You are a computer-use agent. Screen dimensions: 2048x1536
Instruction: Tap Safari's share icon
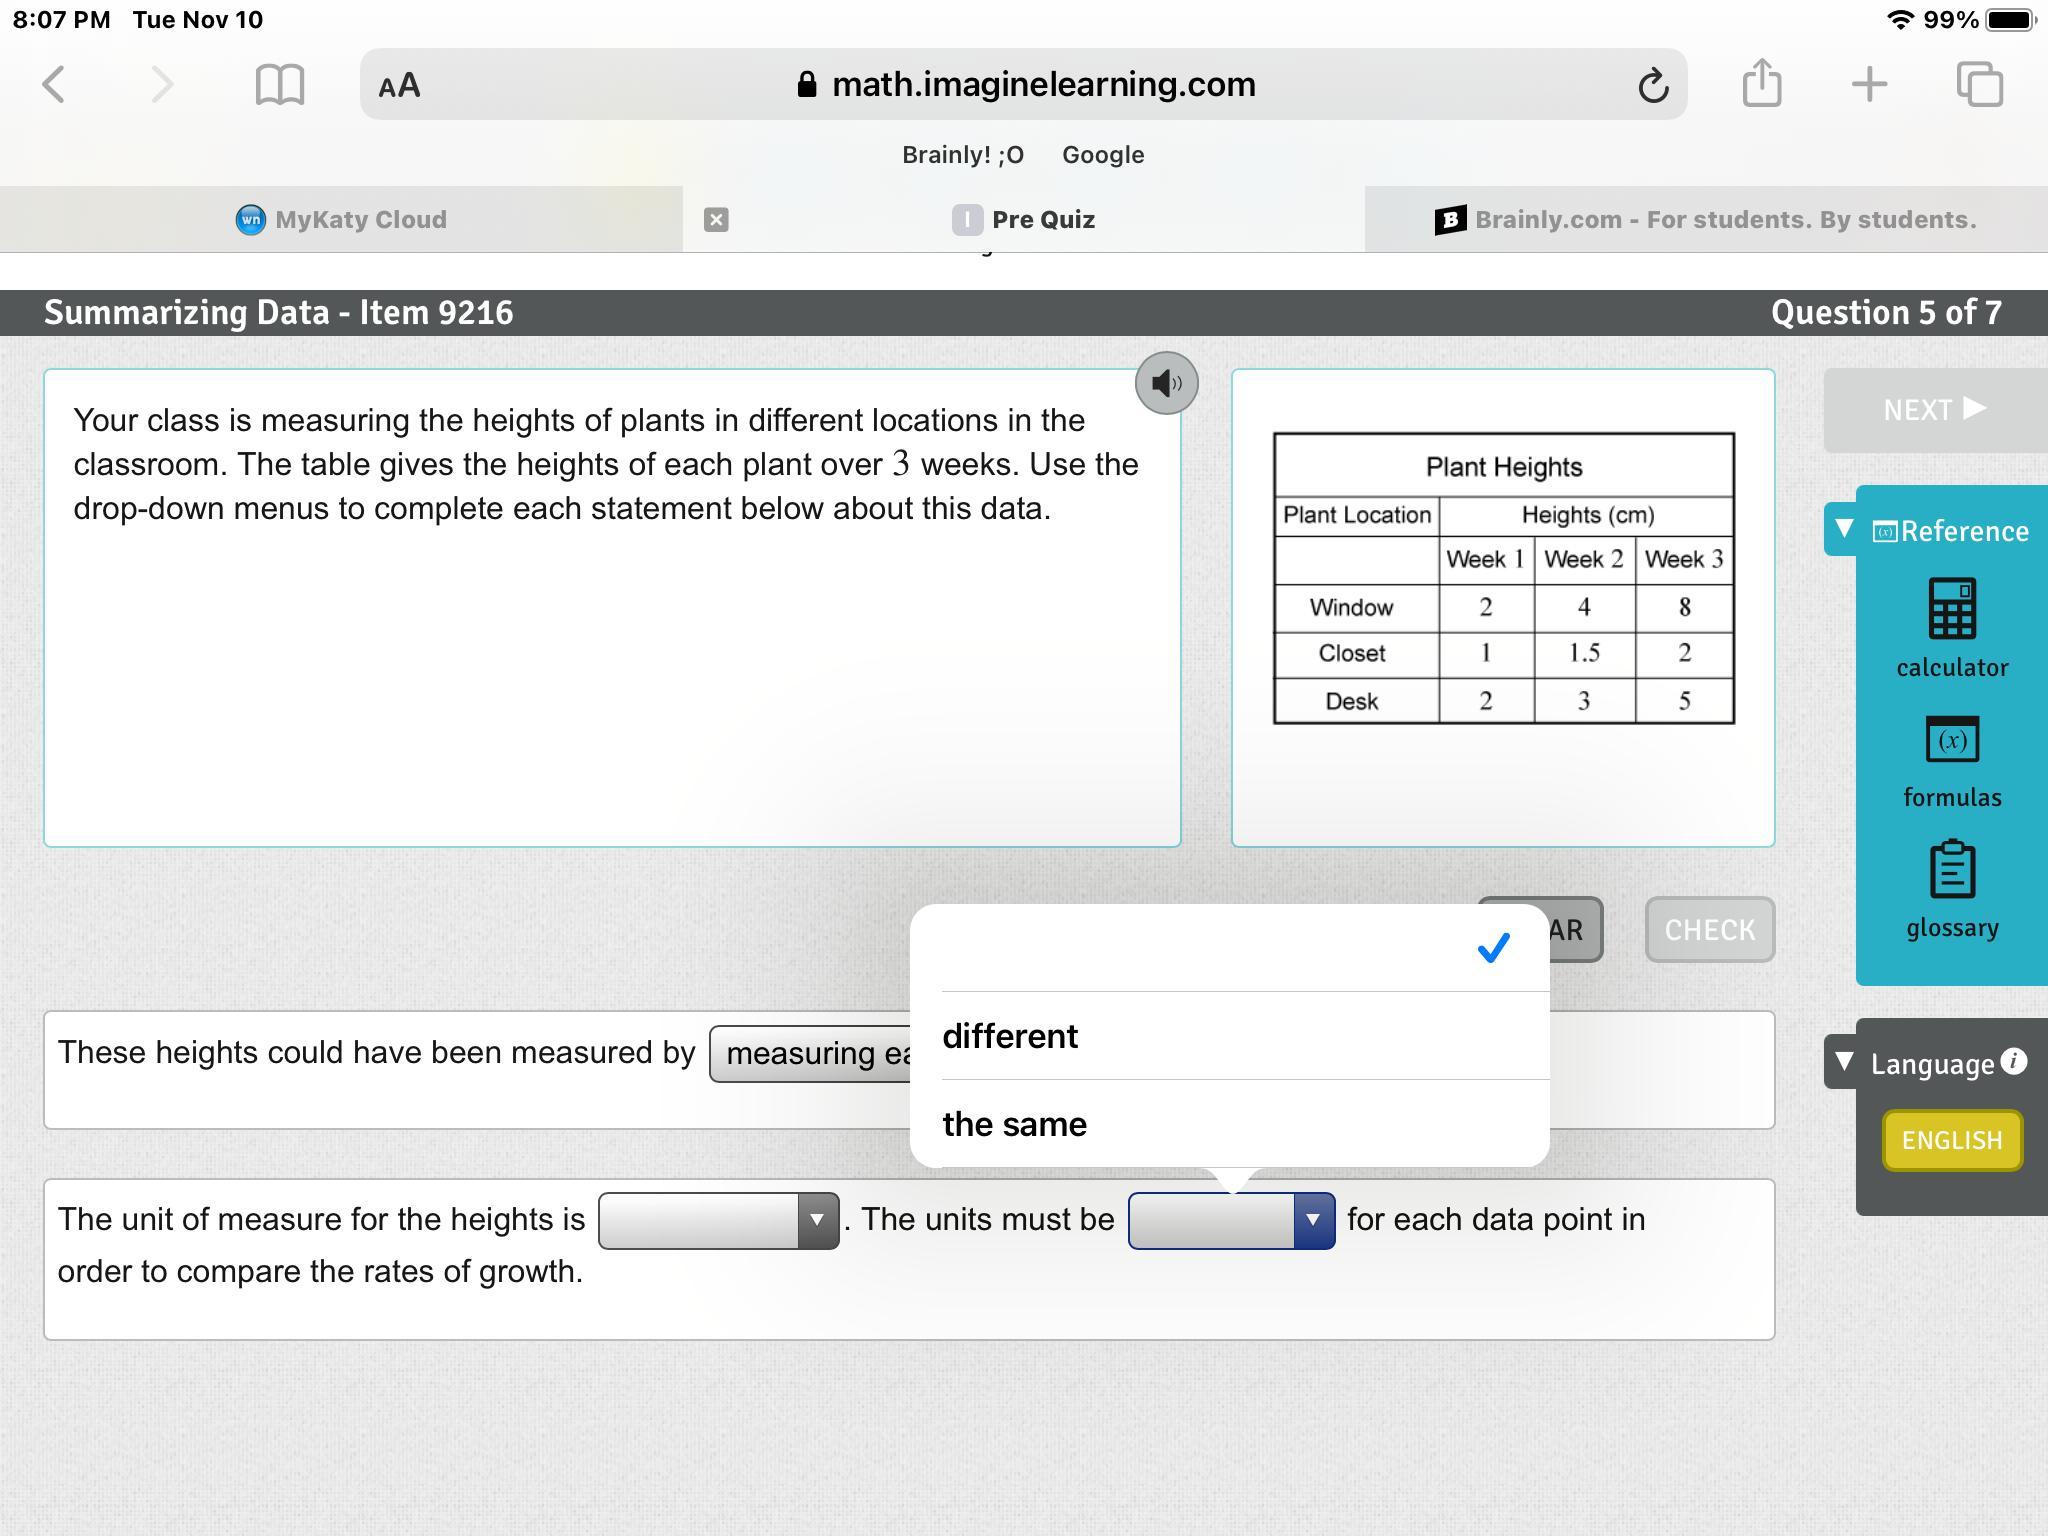(1761, 84)
